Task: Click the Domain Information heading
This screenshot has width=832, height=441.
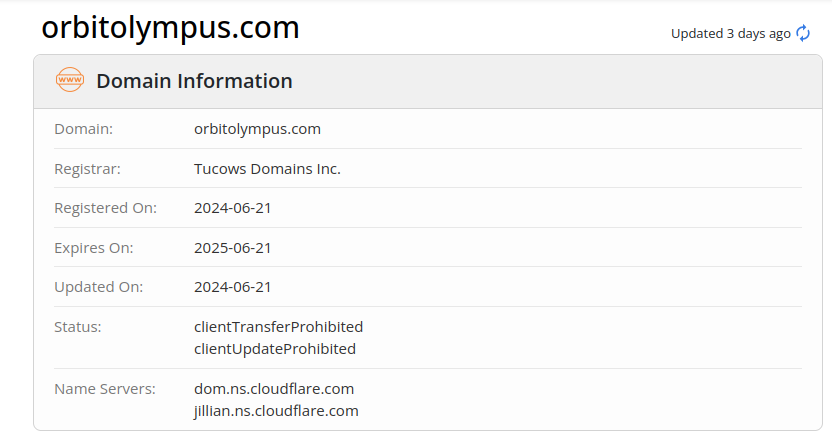Action: (x=194, y=81)
